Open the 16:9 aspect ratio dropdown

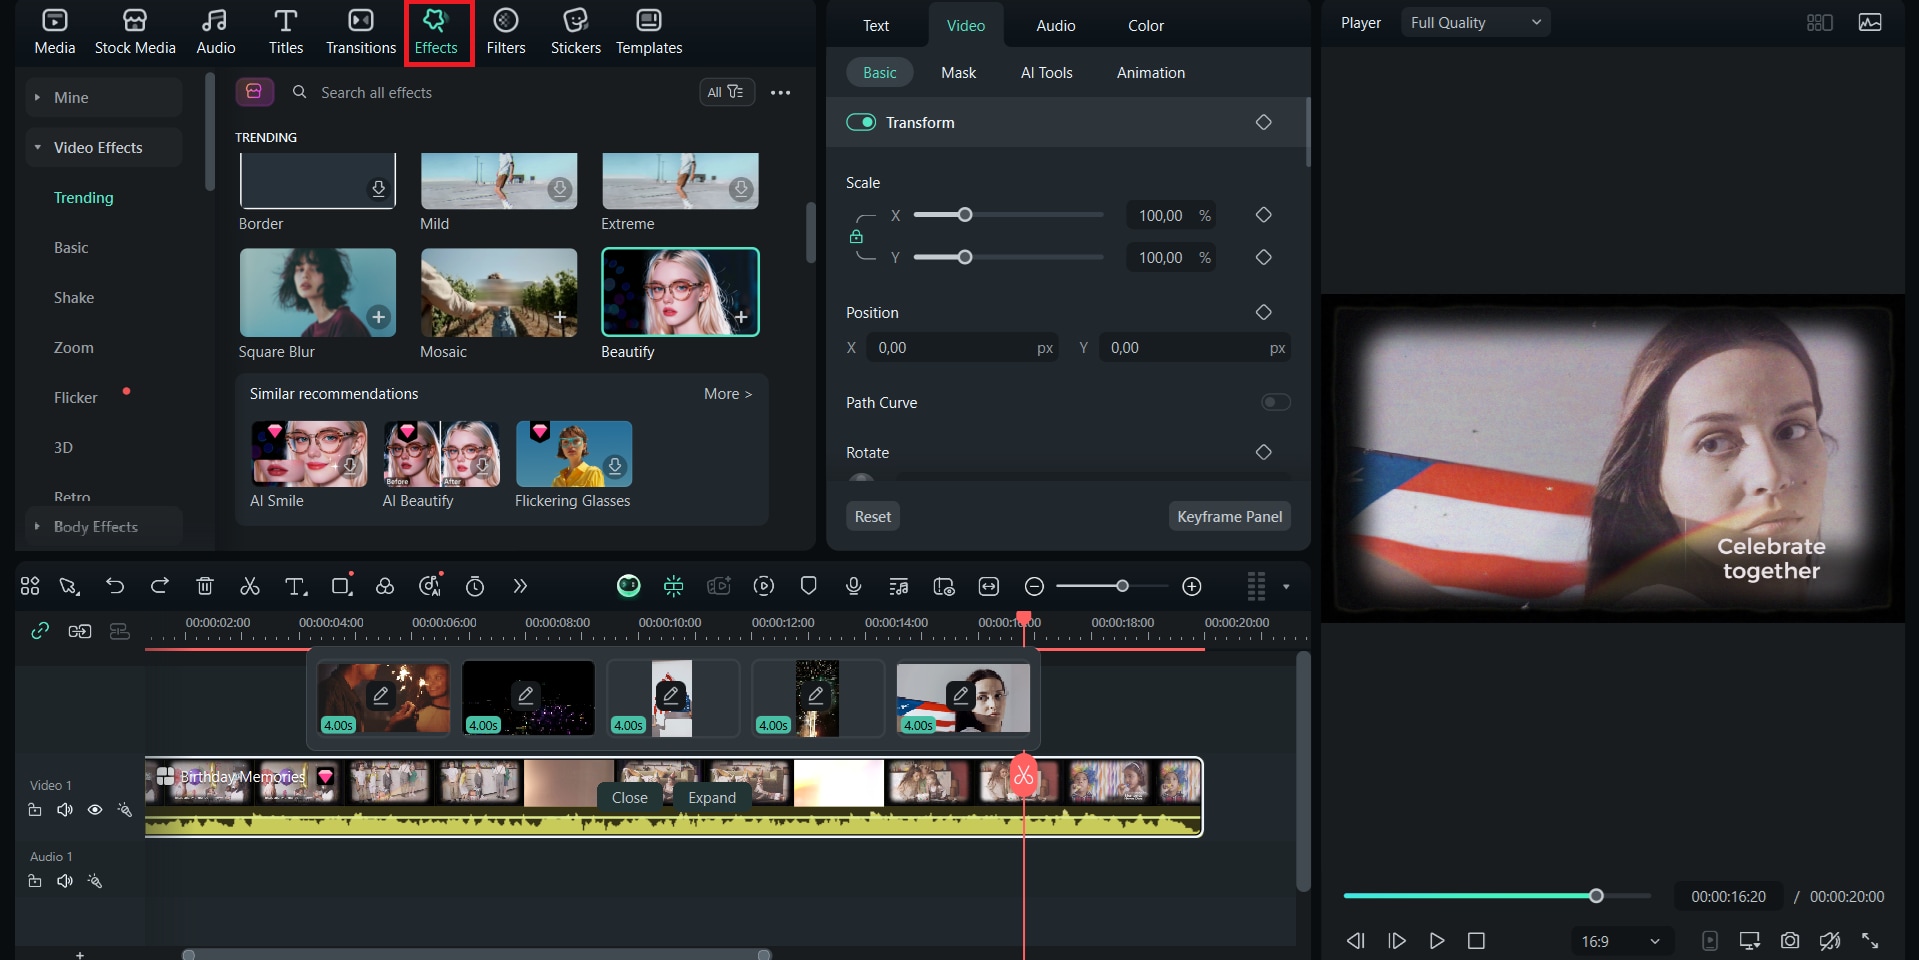1620,941
